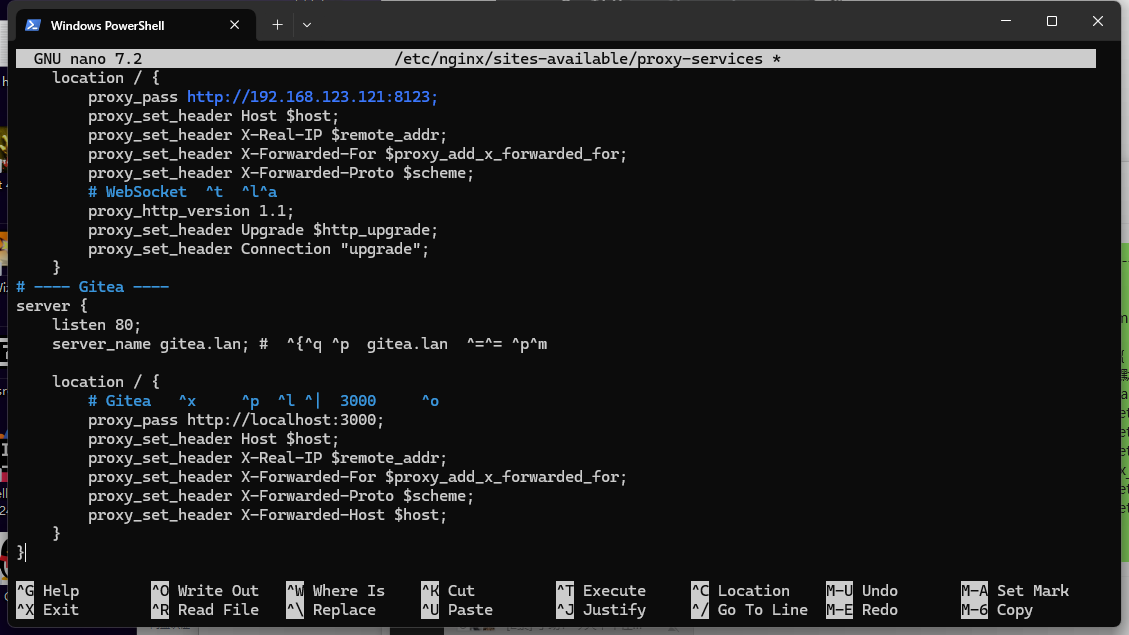Maximize the terminal window
Image resolution: width=1129 pixels, height=635 pixels.
(1051, 21)
